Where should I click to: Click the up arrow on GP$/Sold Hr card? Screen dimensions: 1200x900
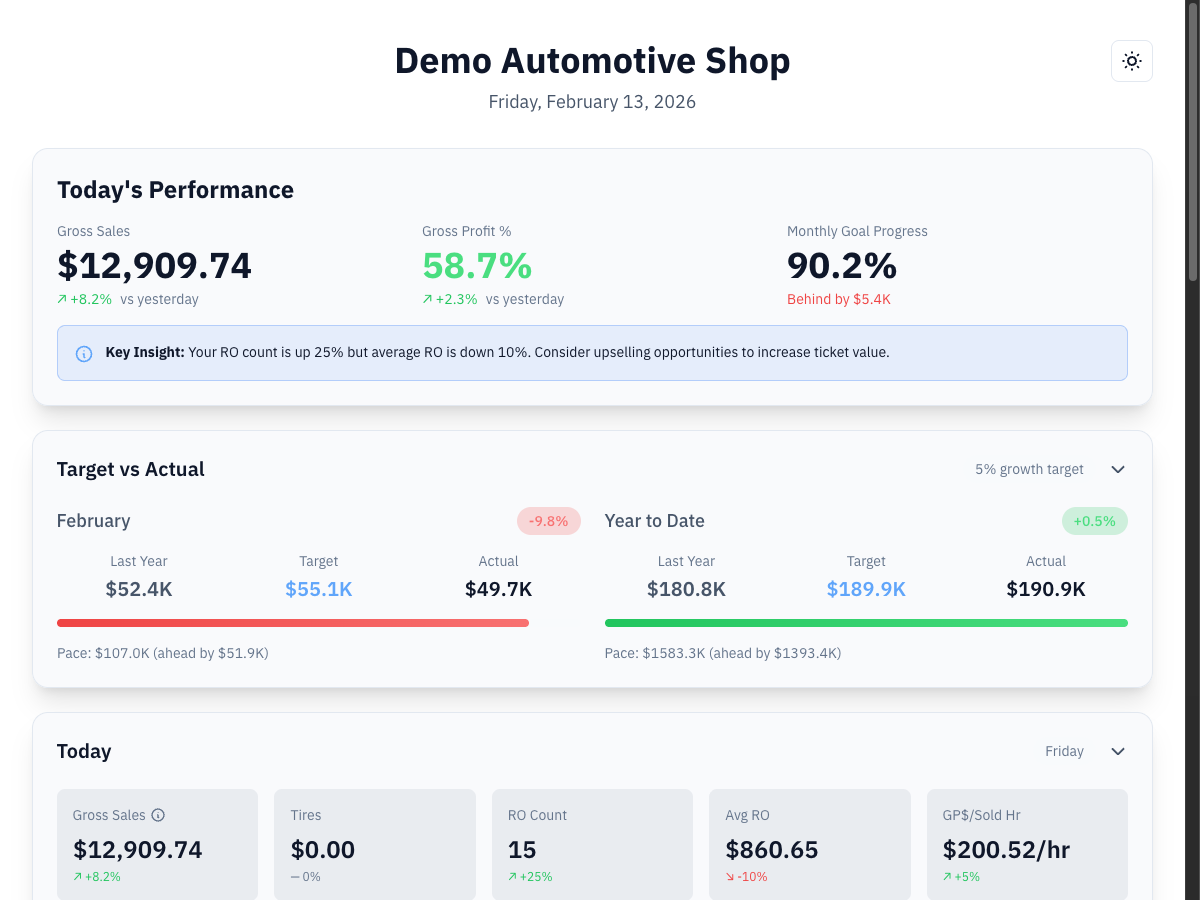(945, 876)
